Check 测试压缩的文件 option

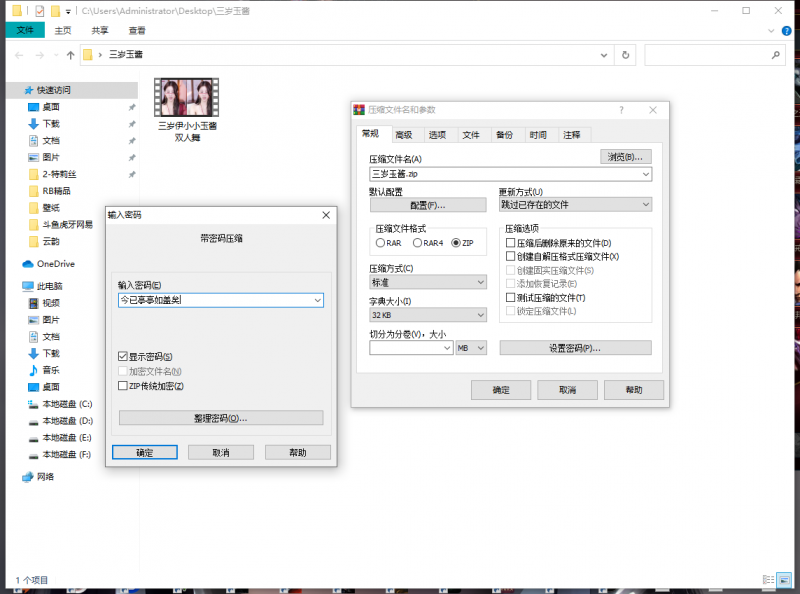click(513, 298)
